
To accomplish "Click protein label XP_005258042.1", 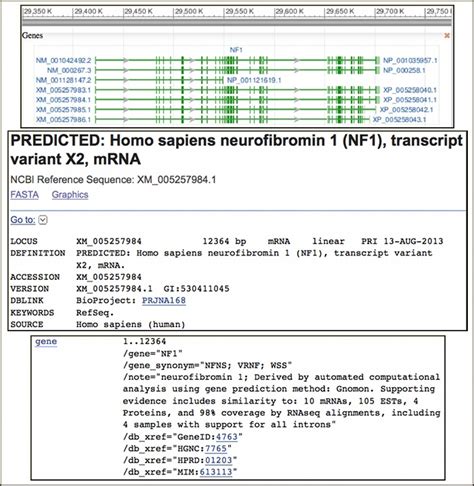I will point(407,110).
